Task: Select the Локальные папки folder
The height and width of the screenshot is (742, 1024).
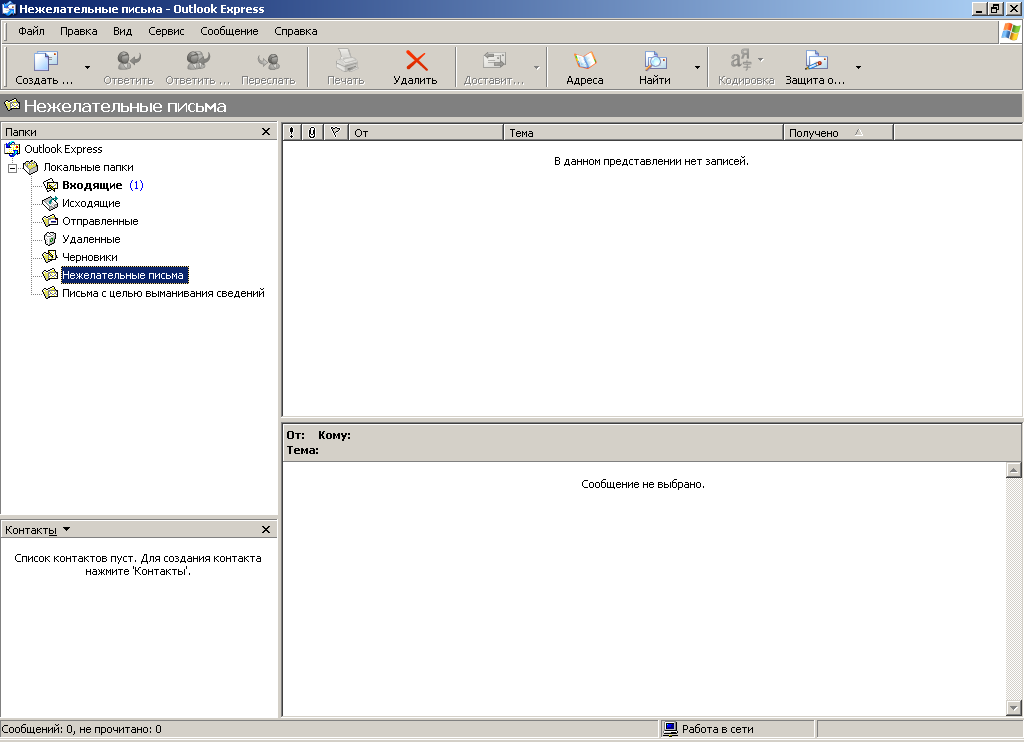Action: (88, 167)
